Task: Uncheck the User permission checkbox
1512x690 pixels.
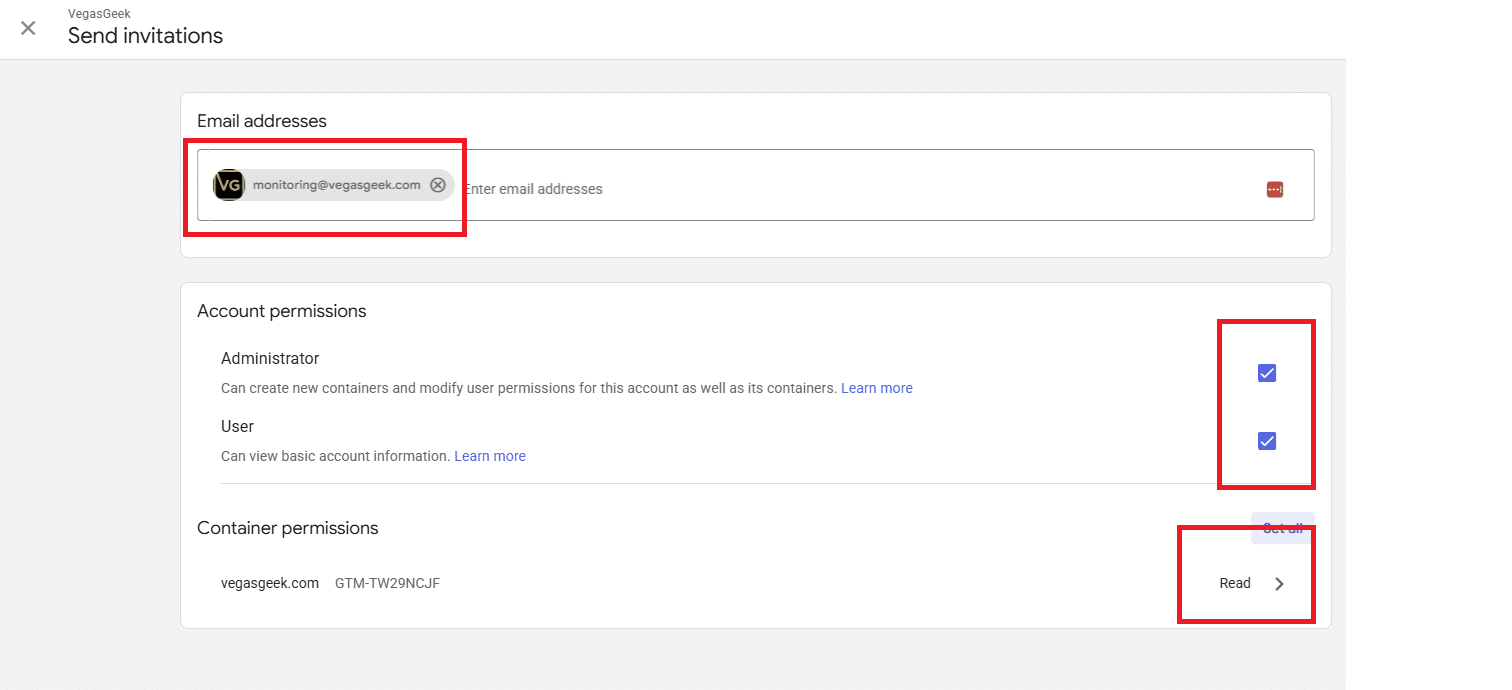Action: 1267,441
